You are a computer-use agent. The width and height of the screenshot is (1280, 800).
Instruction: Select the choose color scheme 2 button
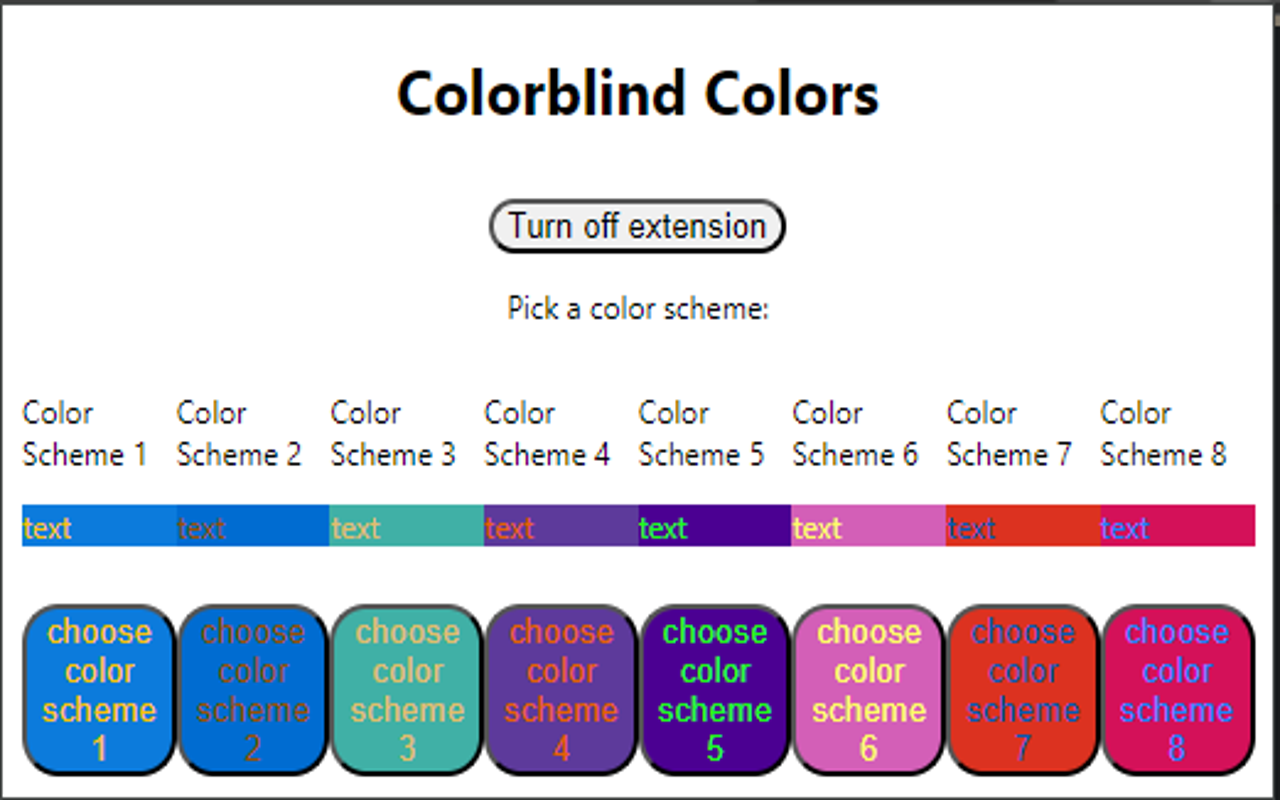coord(252,690)
